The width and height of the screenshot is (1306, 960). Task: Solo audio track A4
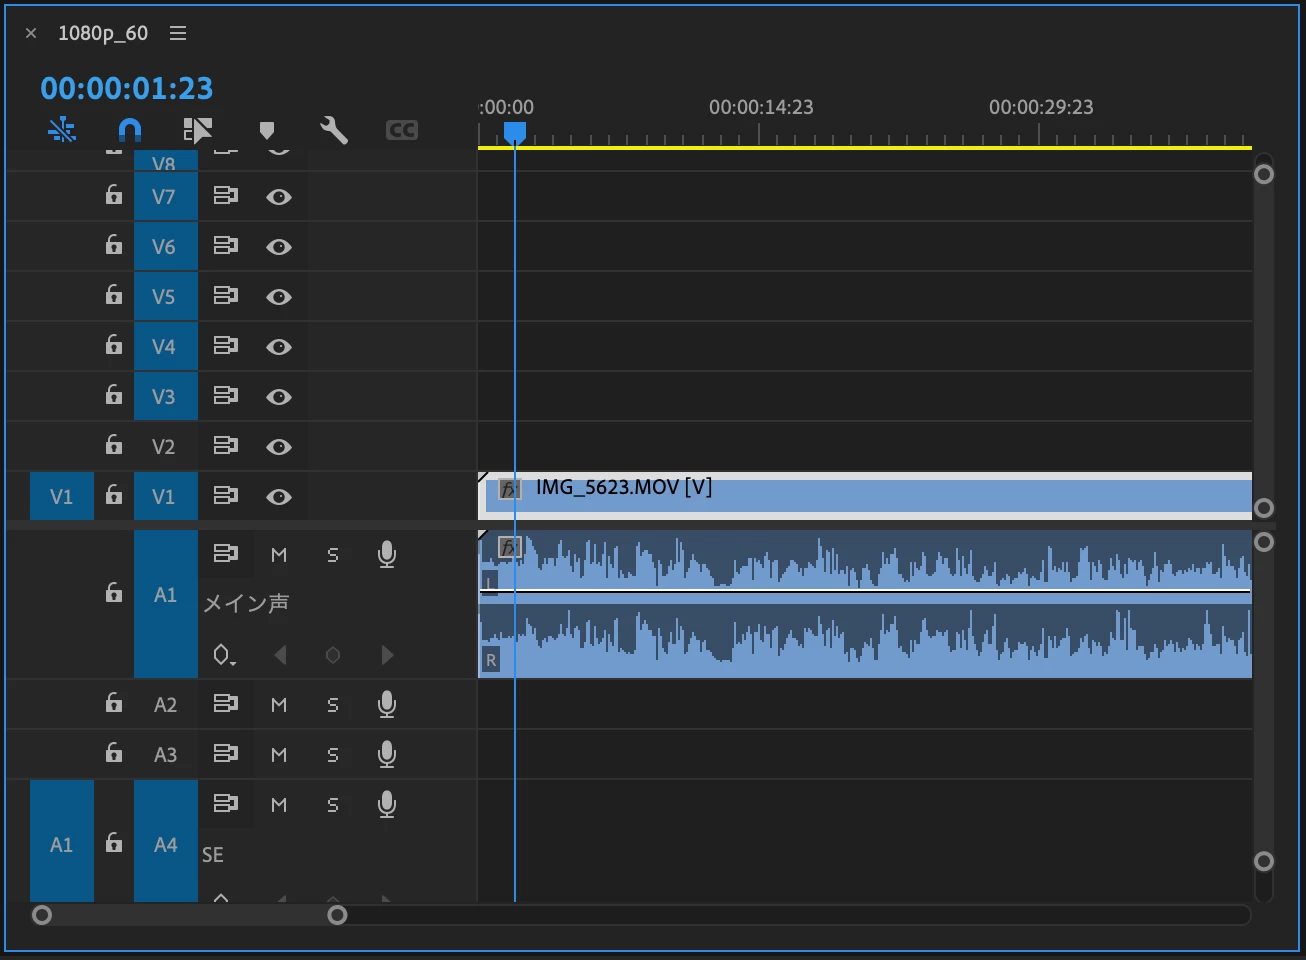(x=333, y=805)
